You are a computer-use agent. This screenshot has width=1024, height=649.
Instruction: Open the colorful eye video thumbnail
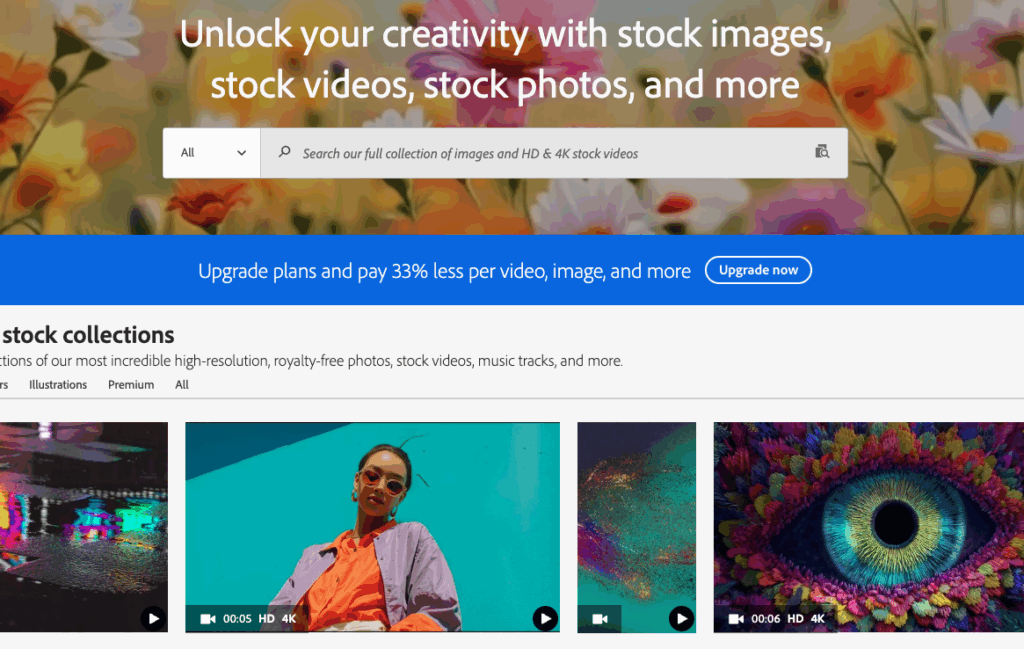tap(868, 510)
